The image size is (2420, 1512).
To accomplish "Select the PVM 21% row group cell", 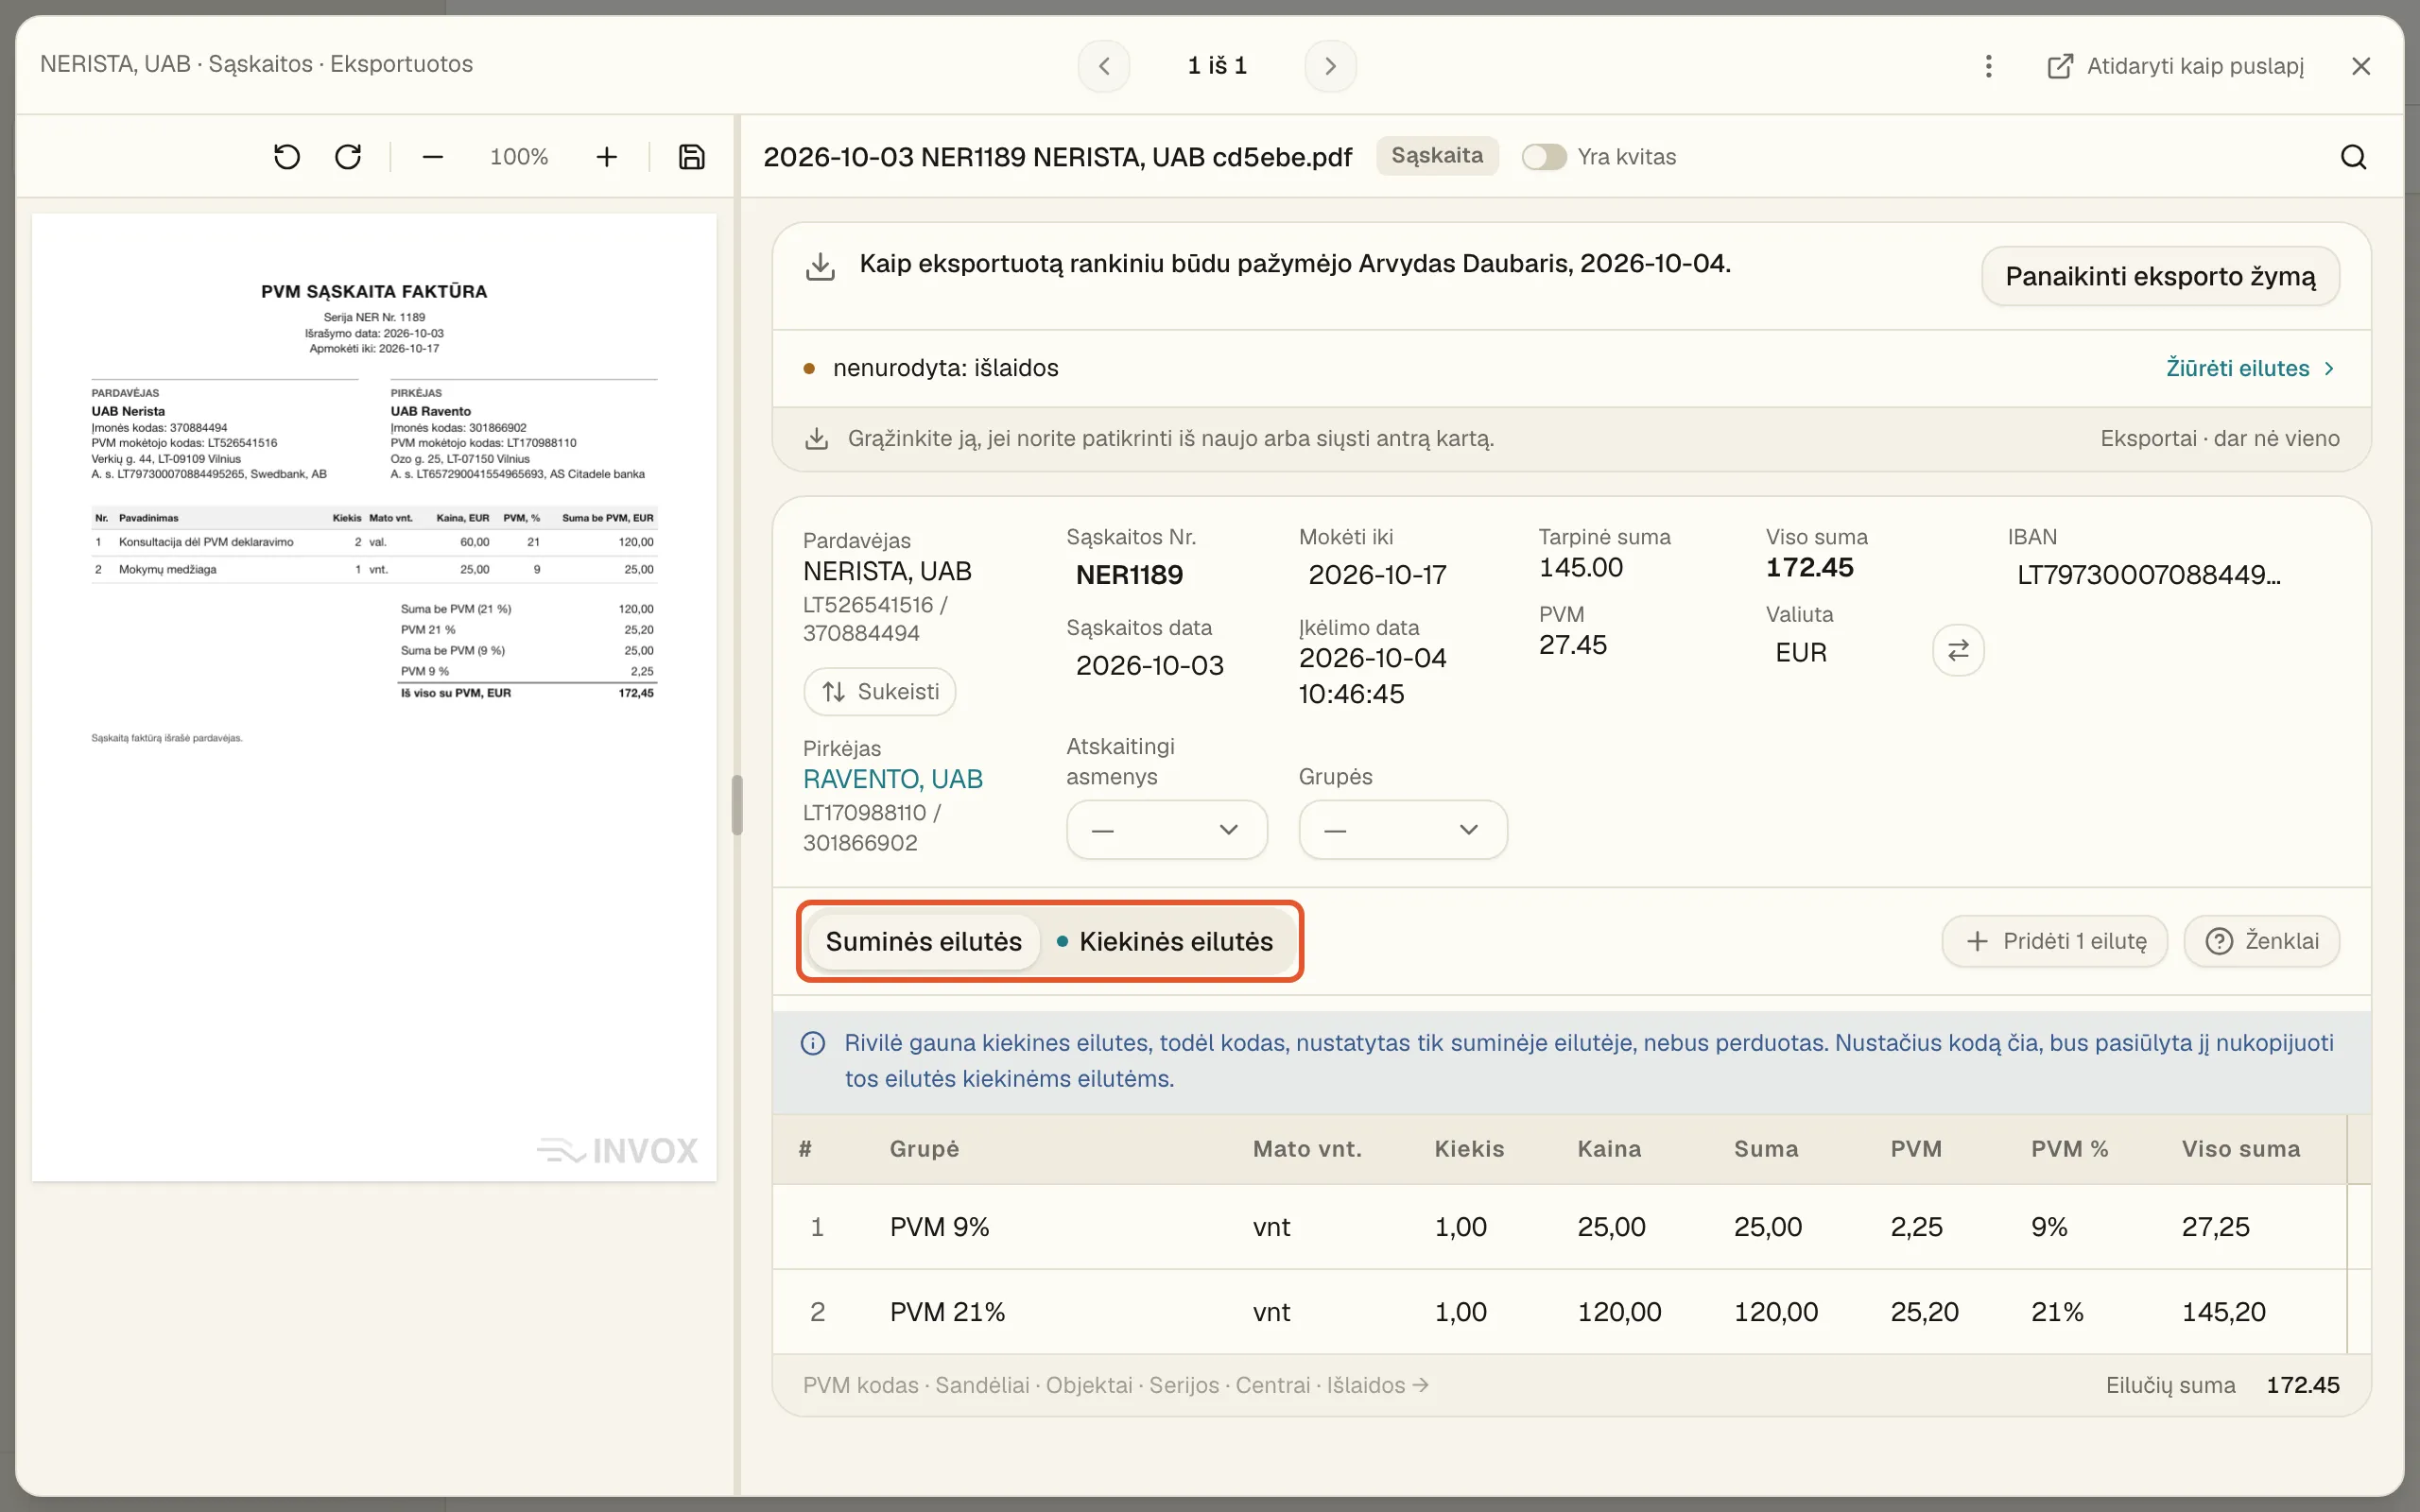I will click(x=947, y=1312).
